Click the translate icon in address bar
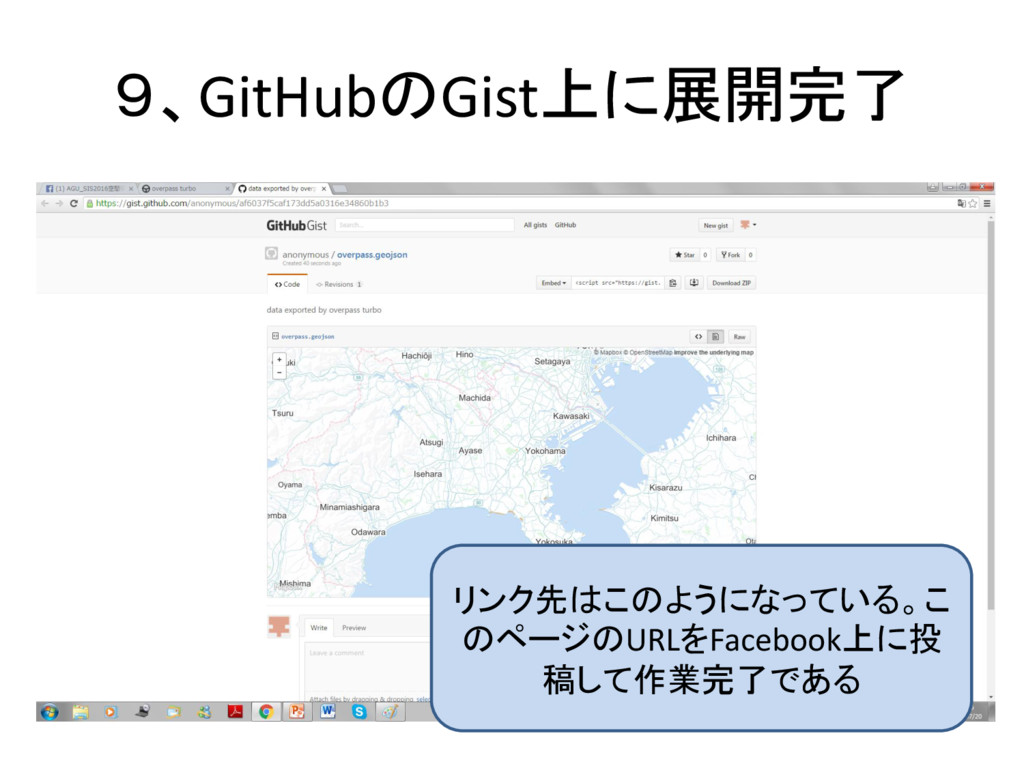This screenshot has width=1024, height=768. [x=961, y=204]
